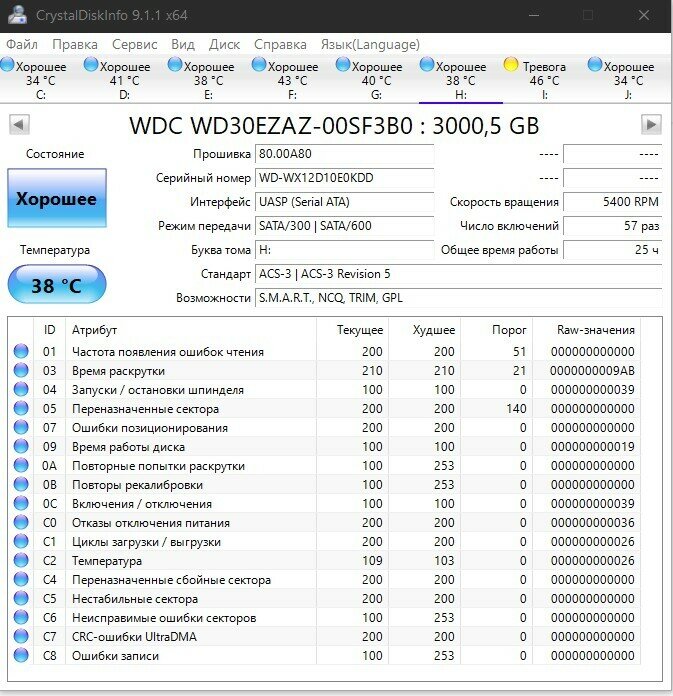Click serial number field WD-WX12D10E0KDD
This screenshot has width=673, height=696.
tap(344, 178)
